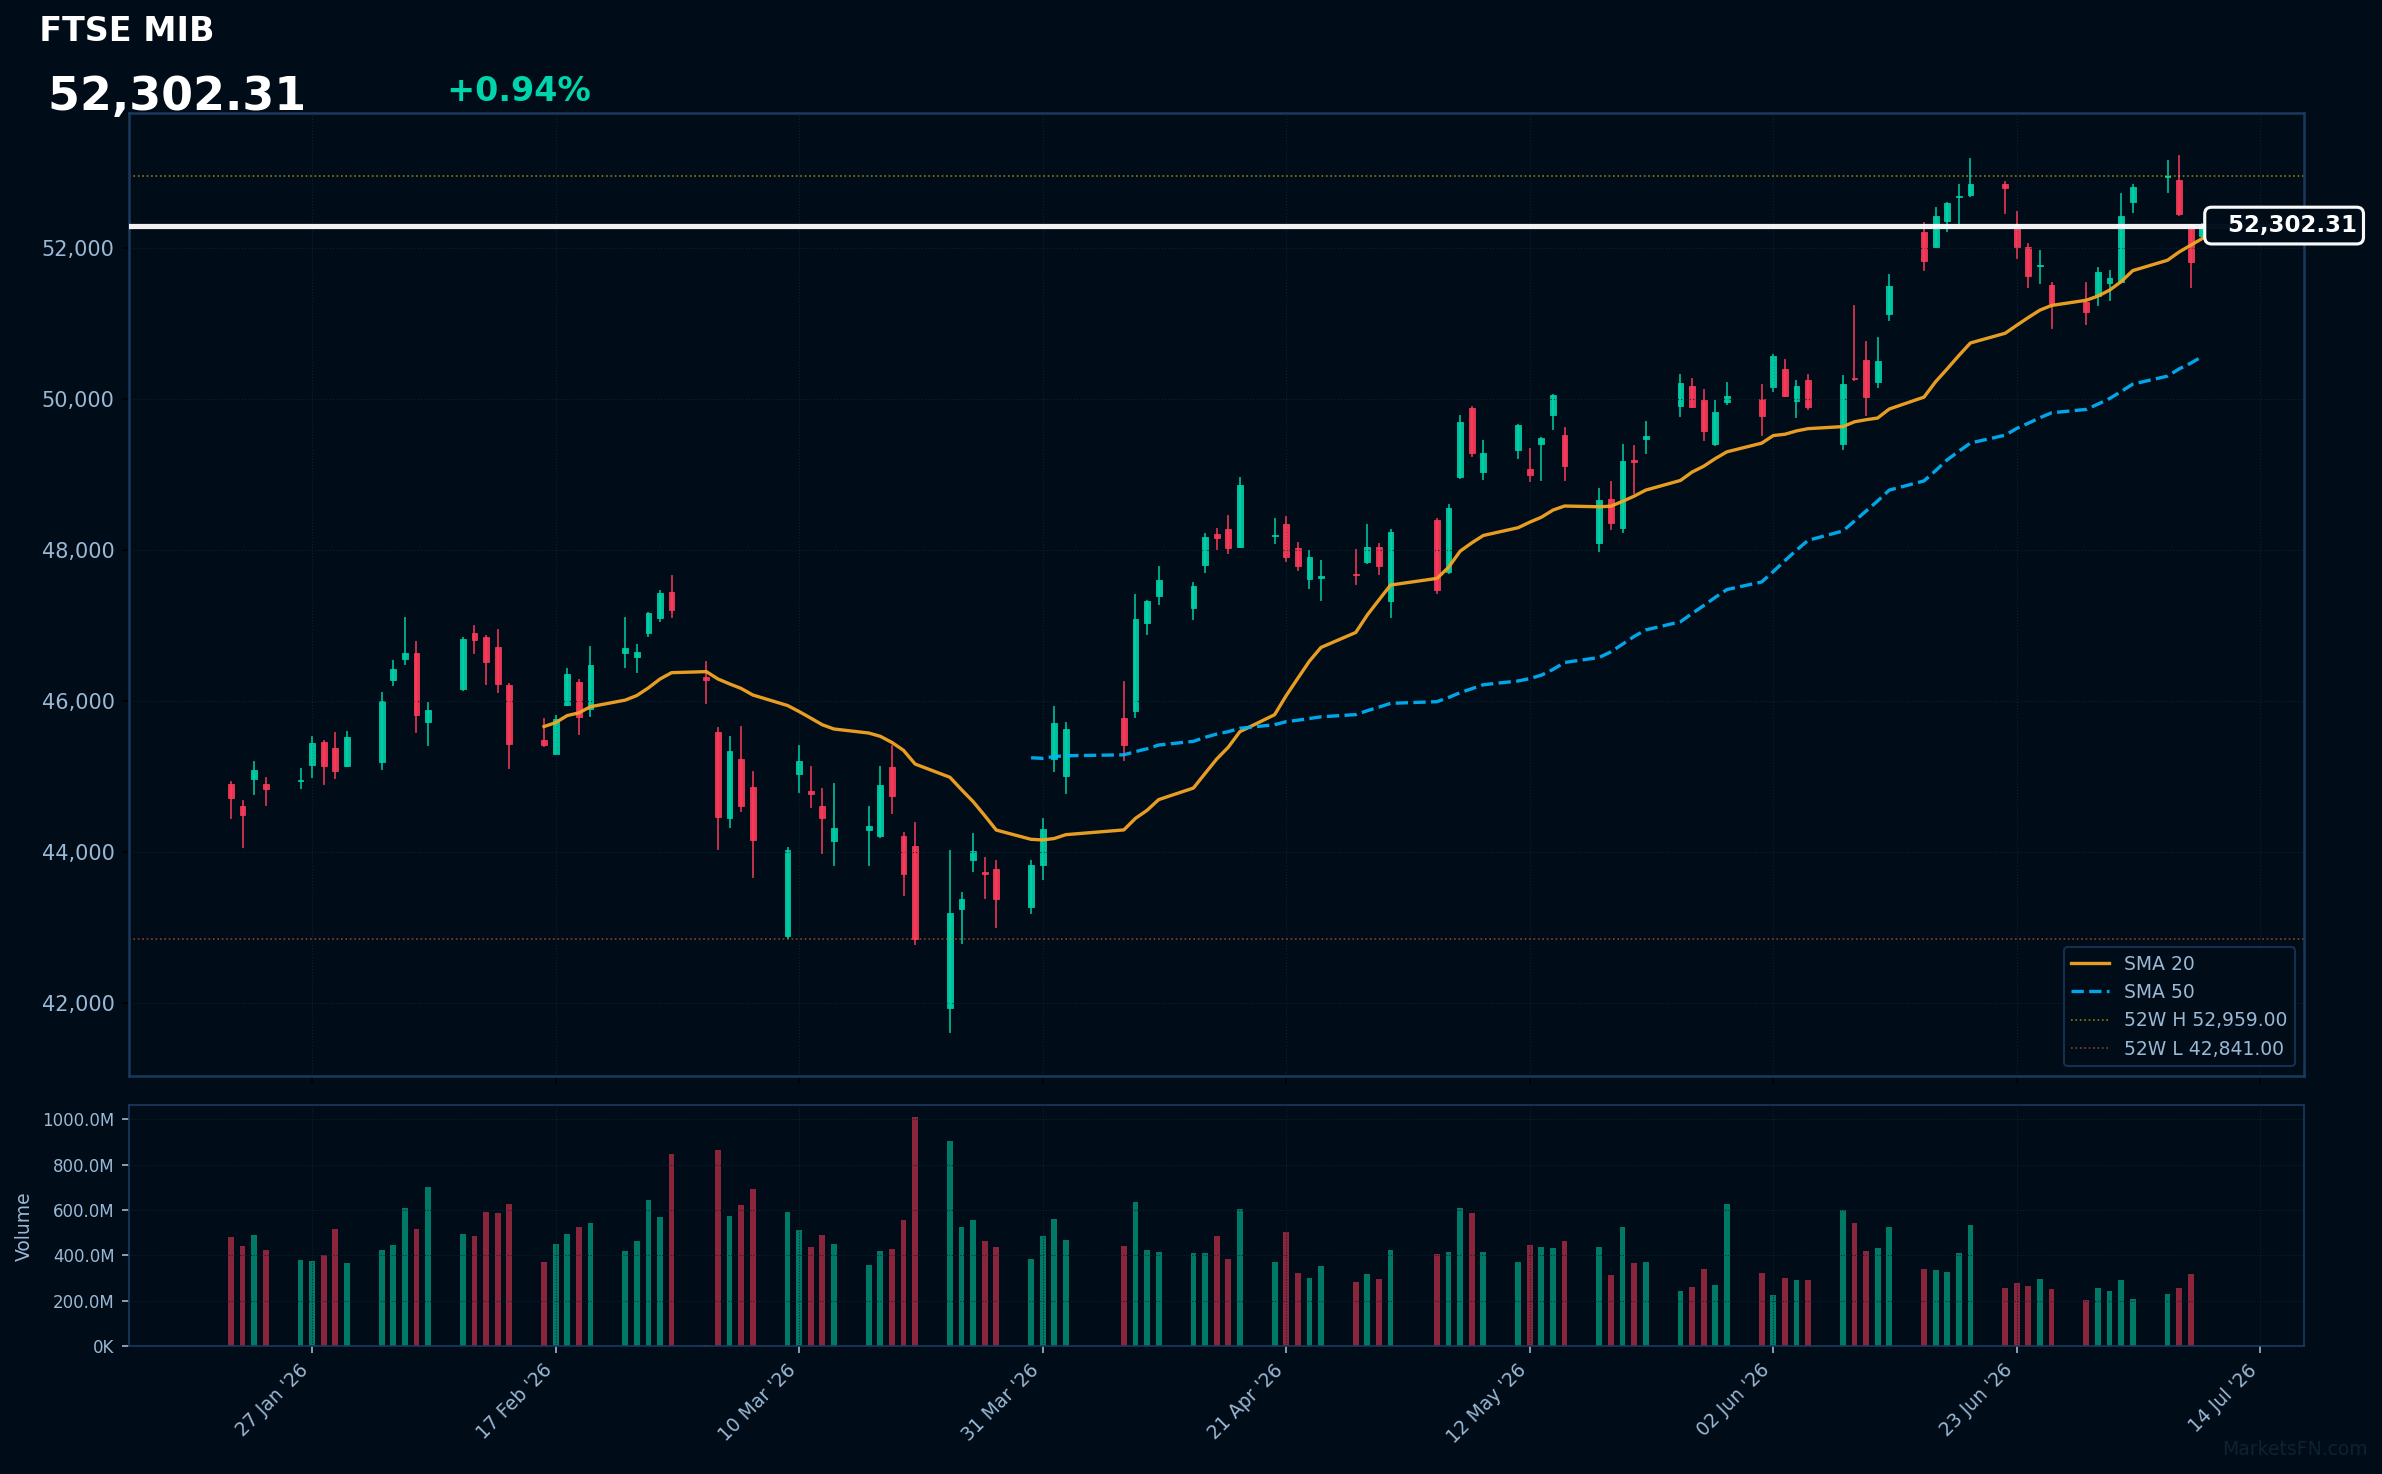Click the lowest candlestick wick below 42,000
The height and width of the screenshot is (1474, 2382).
(x=950, y=1021)
